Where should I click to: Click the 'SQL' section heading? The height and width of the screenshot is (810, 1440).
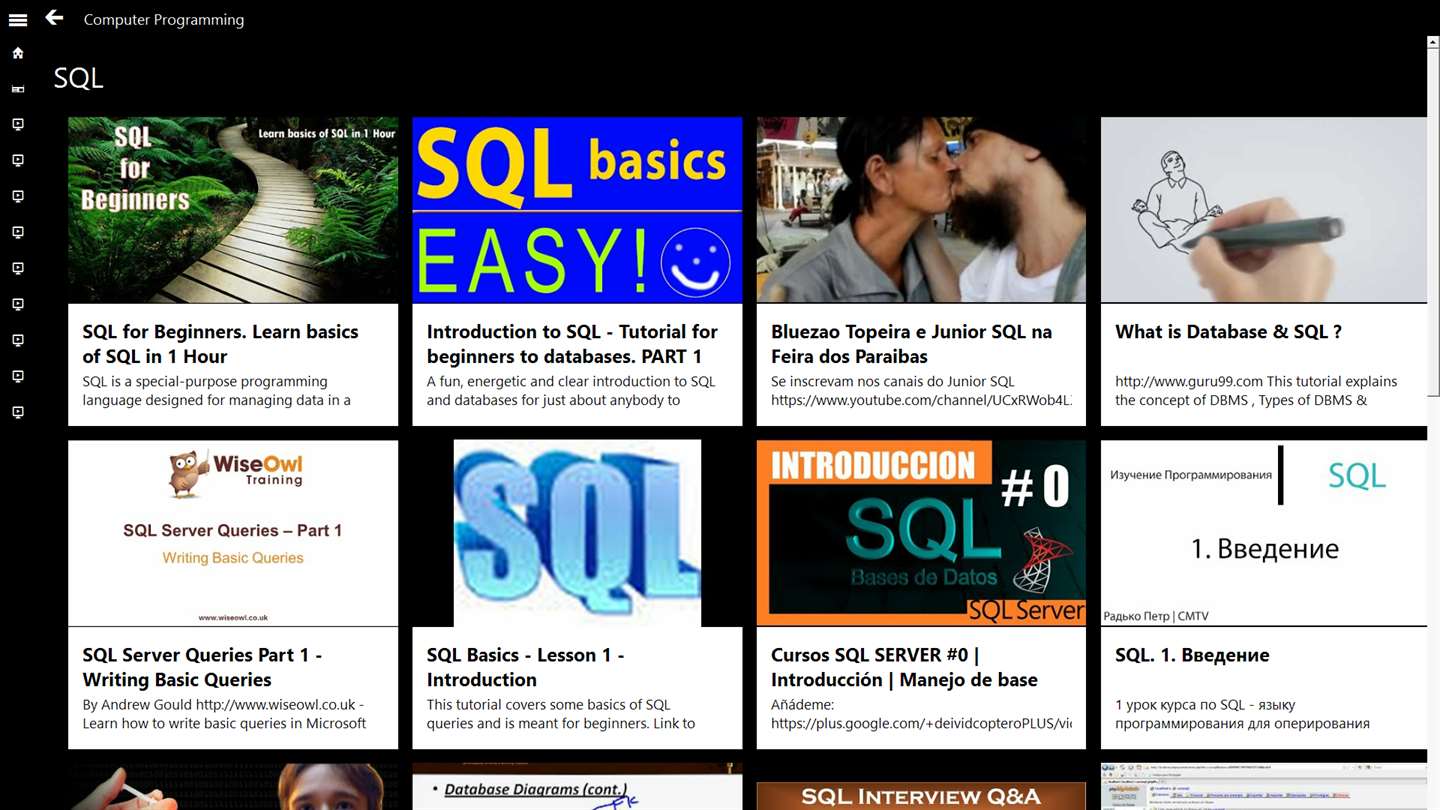(78, 78)
